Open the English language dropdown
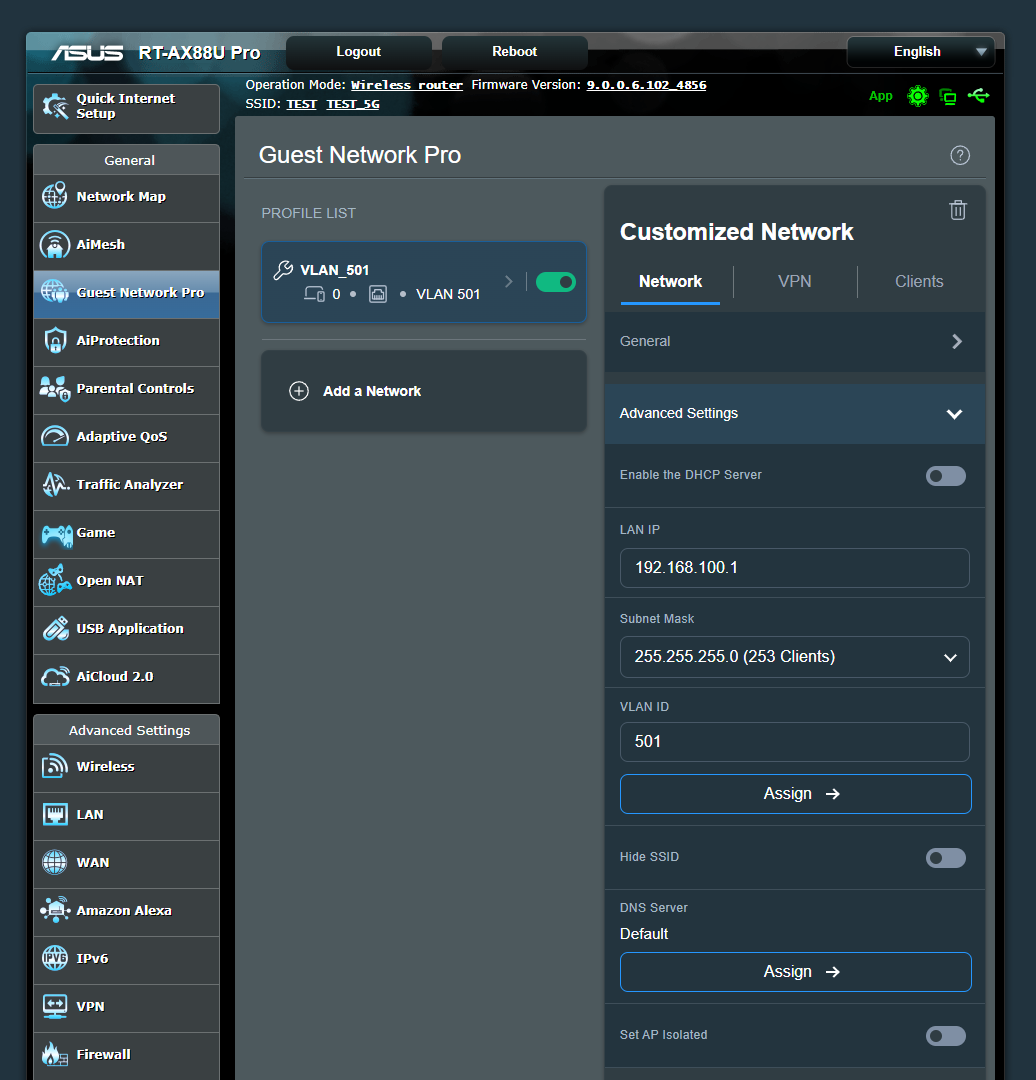Image resolution: width=1036 pixels, height=1080 pixels. pos(919,52)
